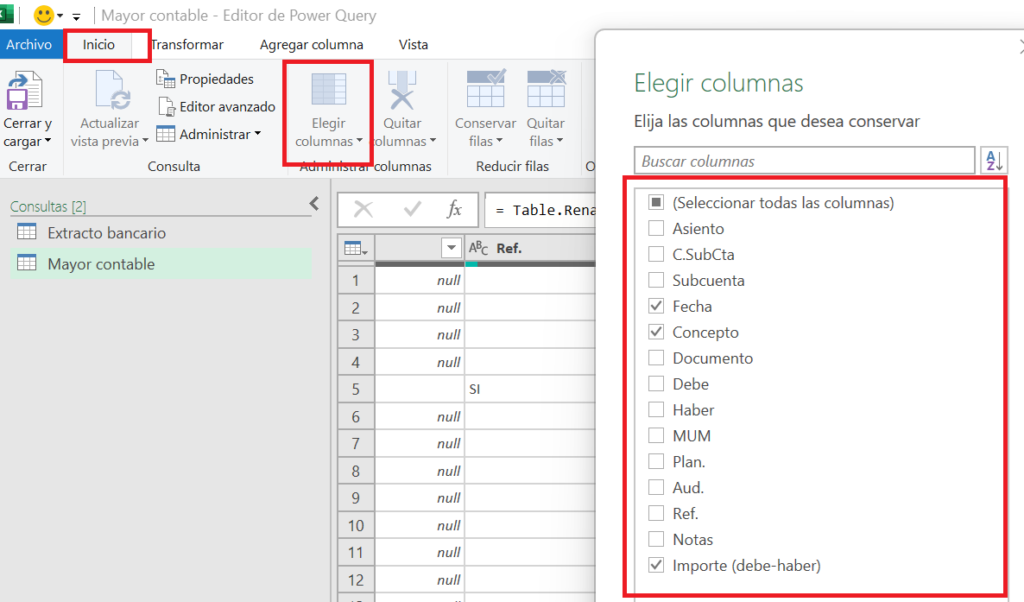This screenshot has height=602, width=1024.
Task: Click the null cell in row 1
Action: coord(419,281)
